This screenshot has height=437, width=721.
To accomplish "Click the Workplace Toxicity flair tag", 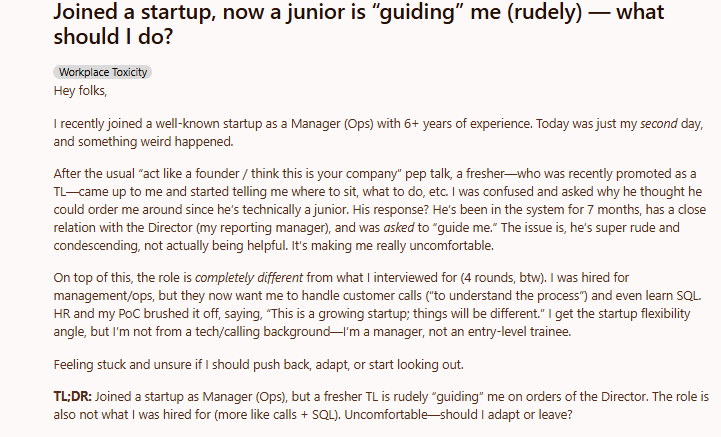I will coord(102,72).
